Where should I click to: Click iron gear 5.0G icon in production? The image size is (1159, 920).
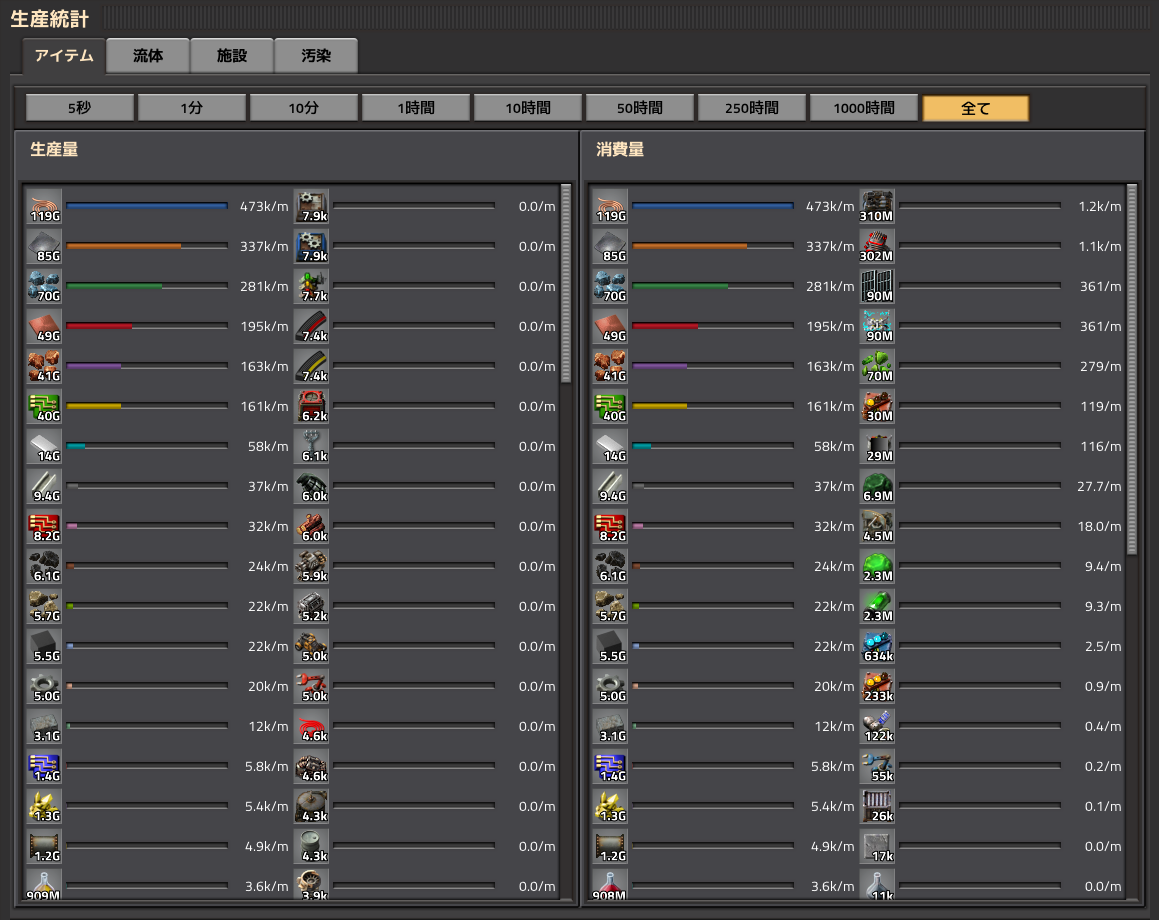pos(44,686)
